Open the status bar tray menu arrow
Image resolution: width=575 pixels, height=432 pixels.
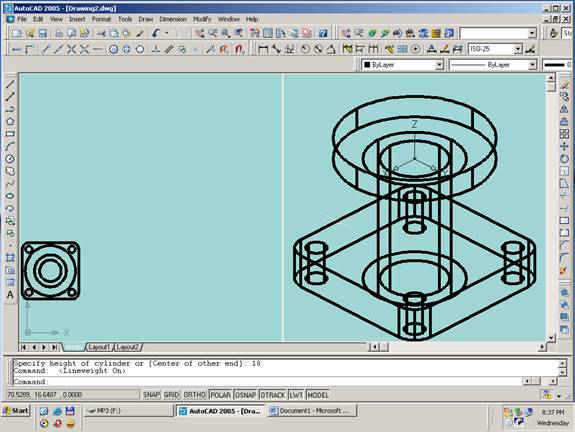(559, 396)
